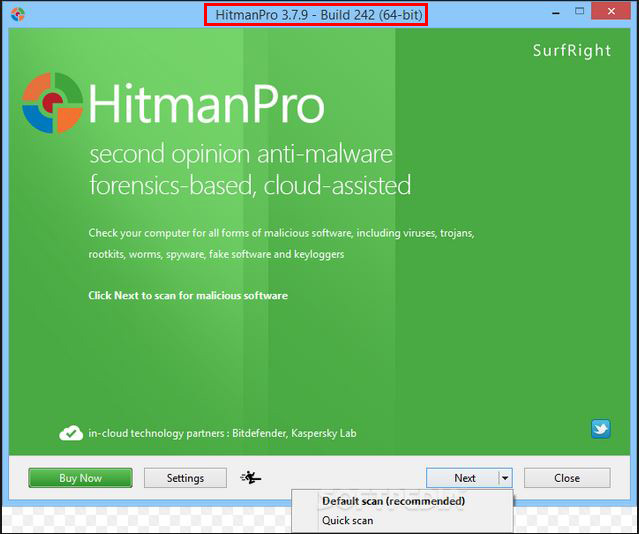Click the kickstart running man icon

coord(251,477)
